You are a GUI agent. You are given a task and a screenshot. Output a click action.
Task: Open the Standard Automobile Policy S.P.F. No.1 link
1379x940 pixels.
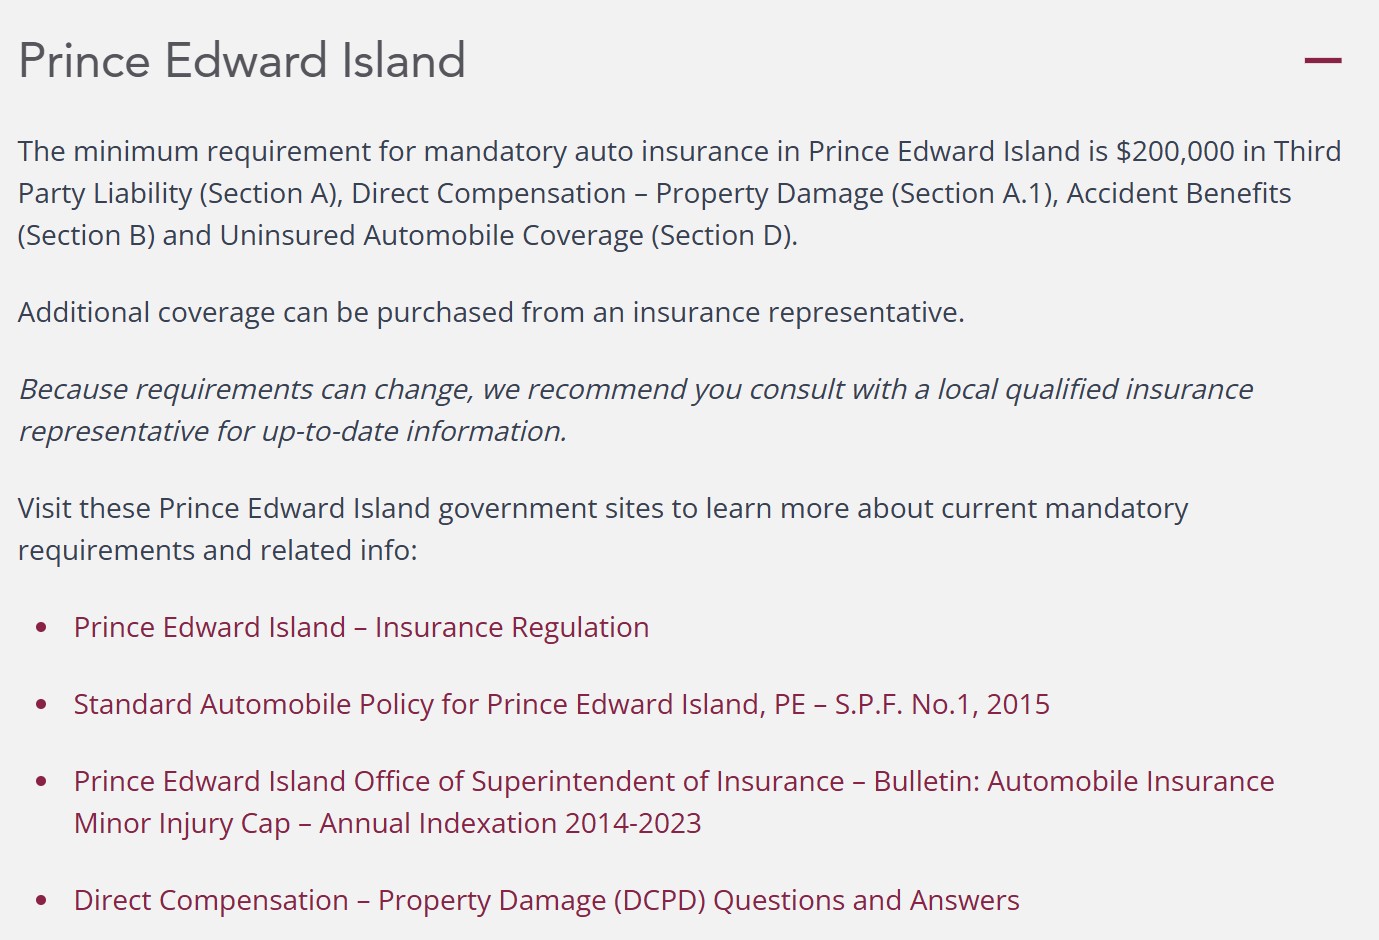tap(562, 704)
